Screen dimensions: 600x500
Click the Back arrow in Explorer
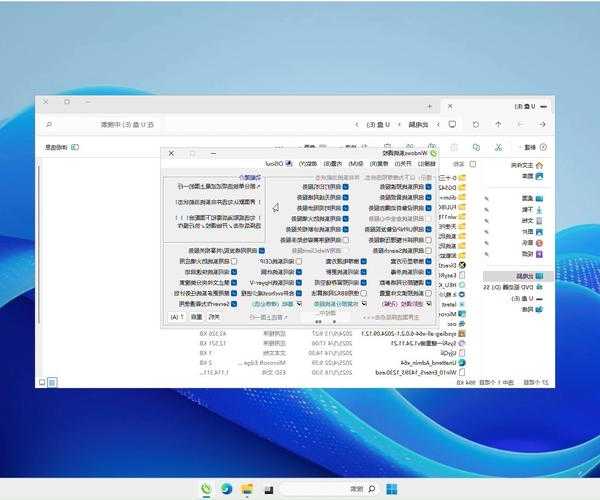tap(544, 125)
